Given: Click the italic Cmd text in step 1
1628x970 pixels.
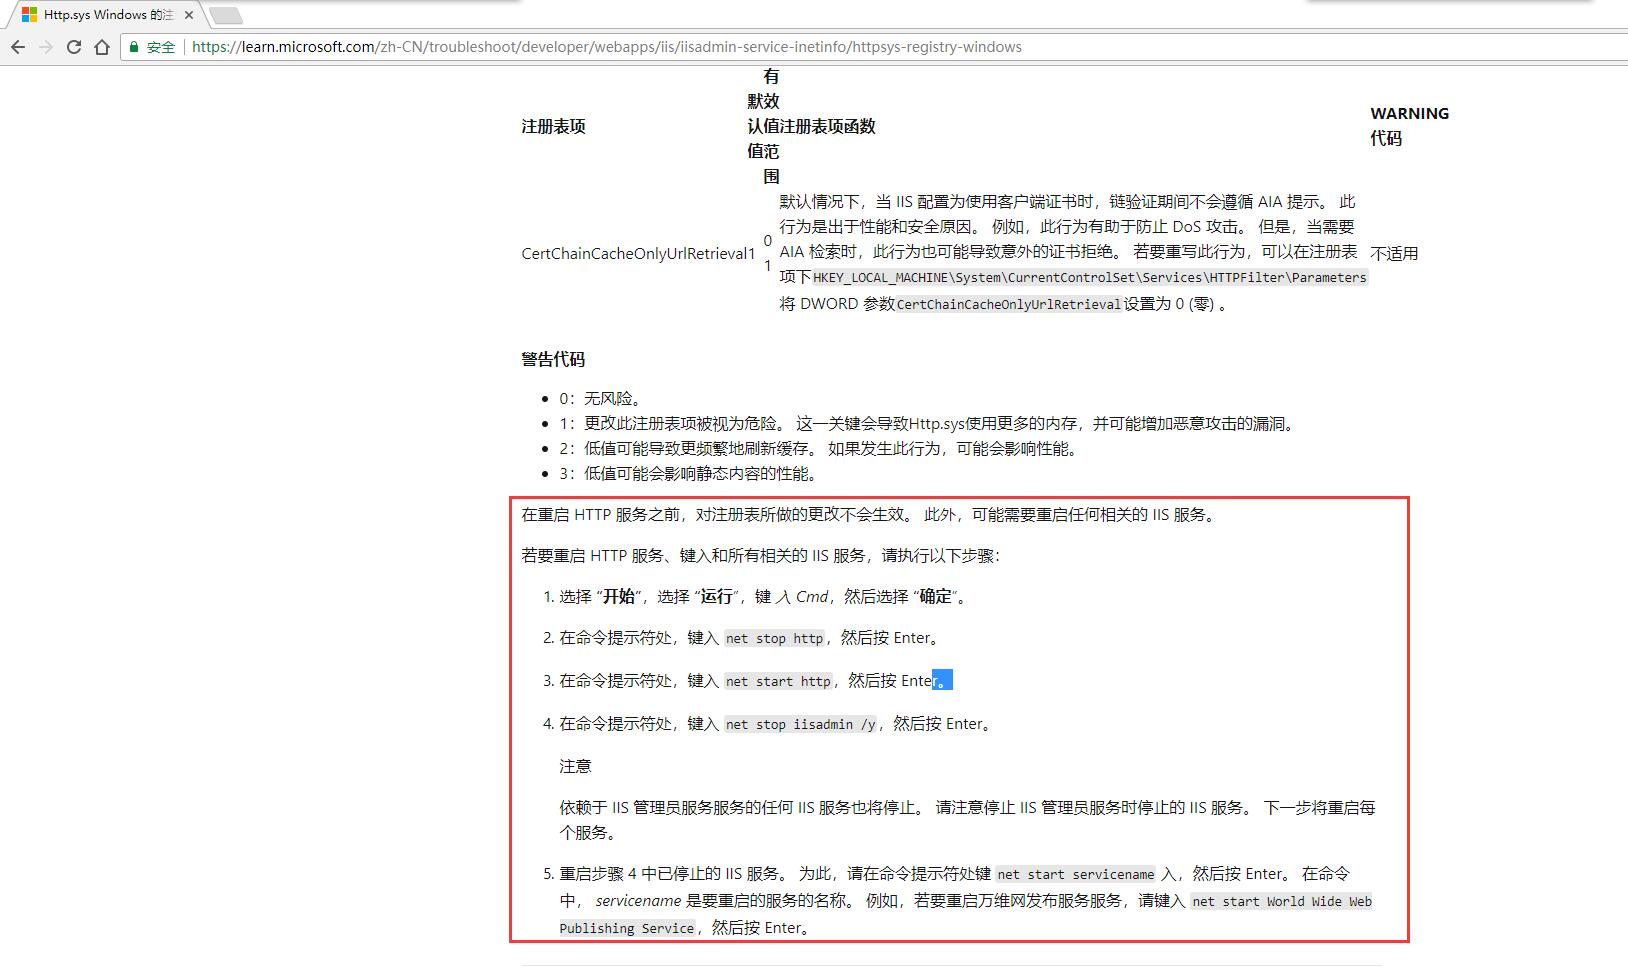Looking at the screenshot, I should [812, 596].
